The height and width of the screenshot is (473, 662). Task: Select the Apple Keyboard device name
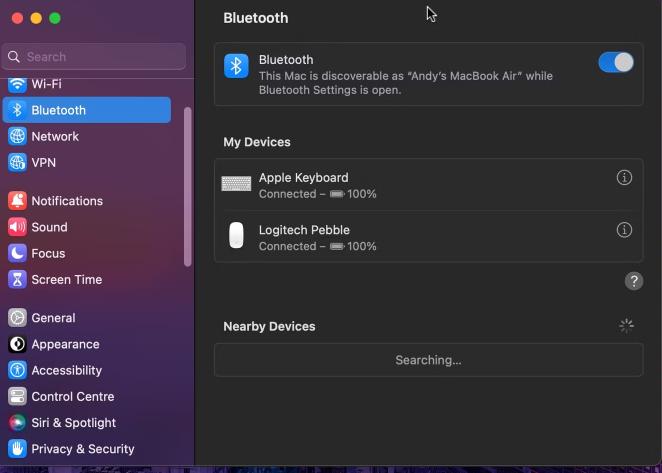click(304, 178)
